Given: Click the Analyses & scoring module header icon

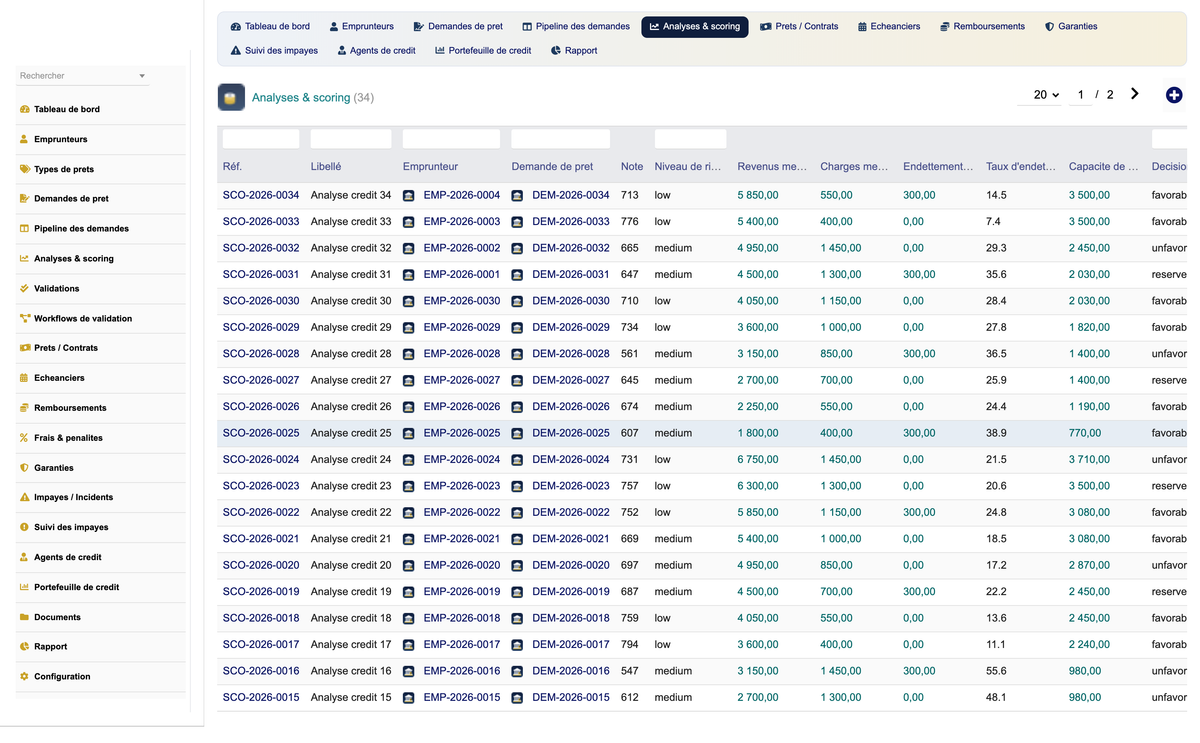Looking at the screenshot, I should point(231,97).
